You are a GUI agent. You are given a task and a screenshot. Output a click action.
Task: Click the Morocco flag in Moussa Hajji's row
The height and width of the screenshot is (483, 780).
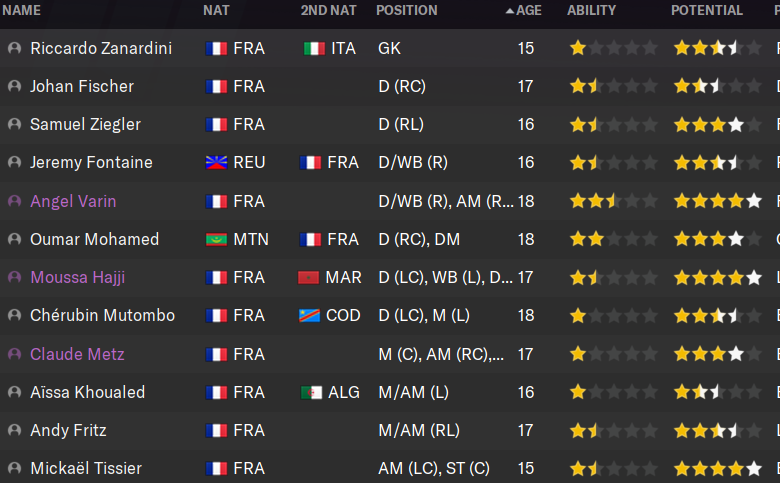[x=308, y=278]
